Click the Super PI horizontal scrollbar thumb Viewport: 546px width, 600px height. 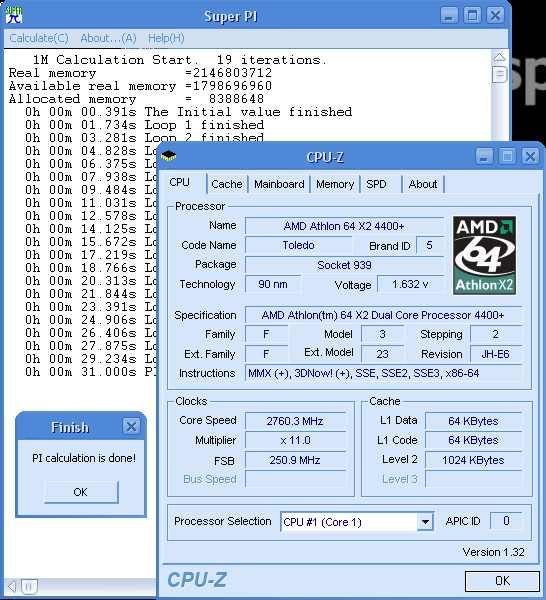[29, 586]
